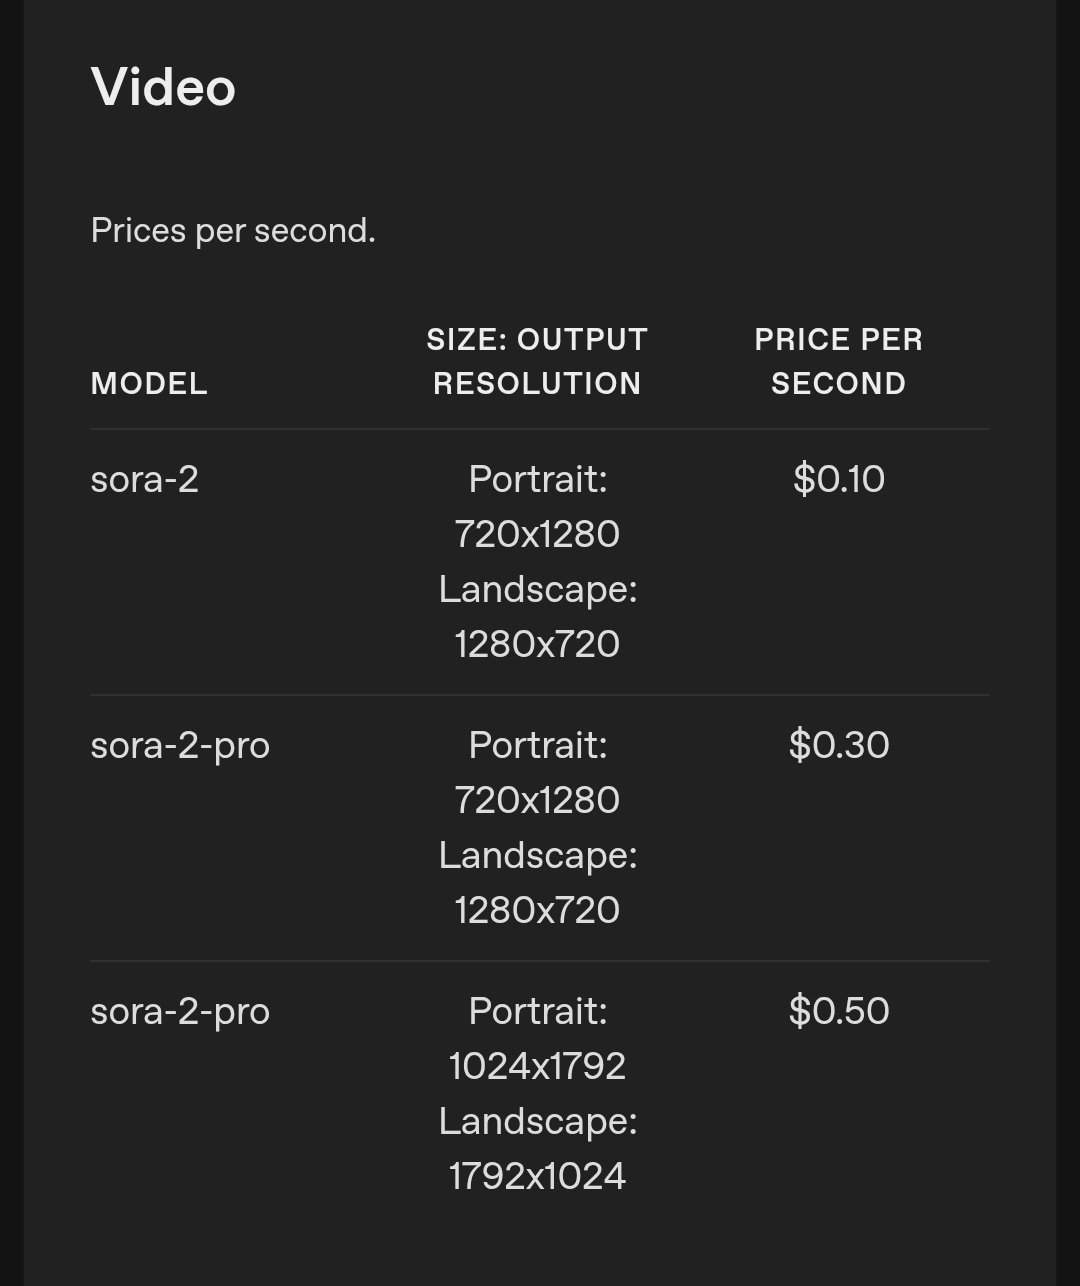This screenshot has width=1080, height=1286.
Task: Select the sora-2 model name
Action: point(145,479)
